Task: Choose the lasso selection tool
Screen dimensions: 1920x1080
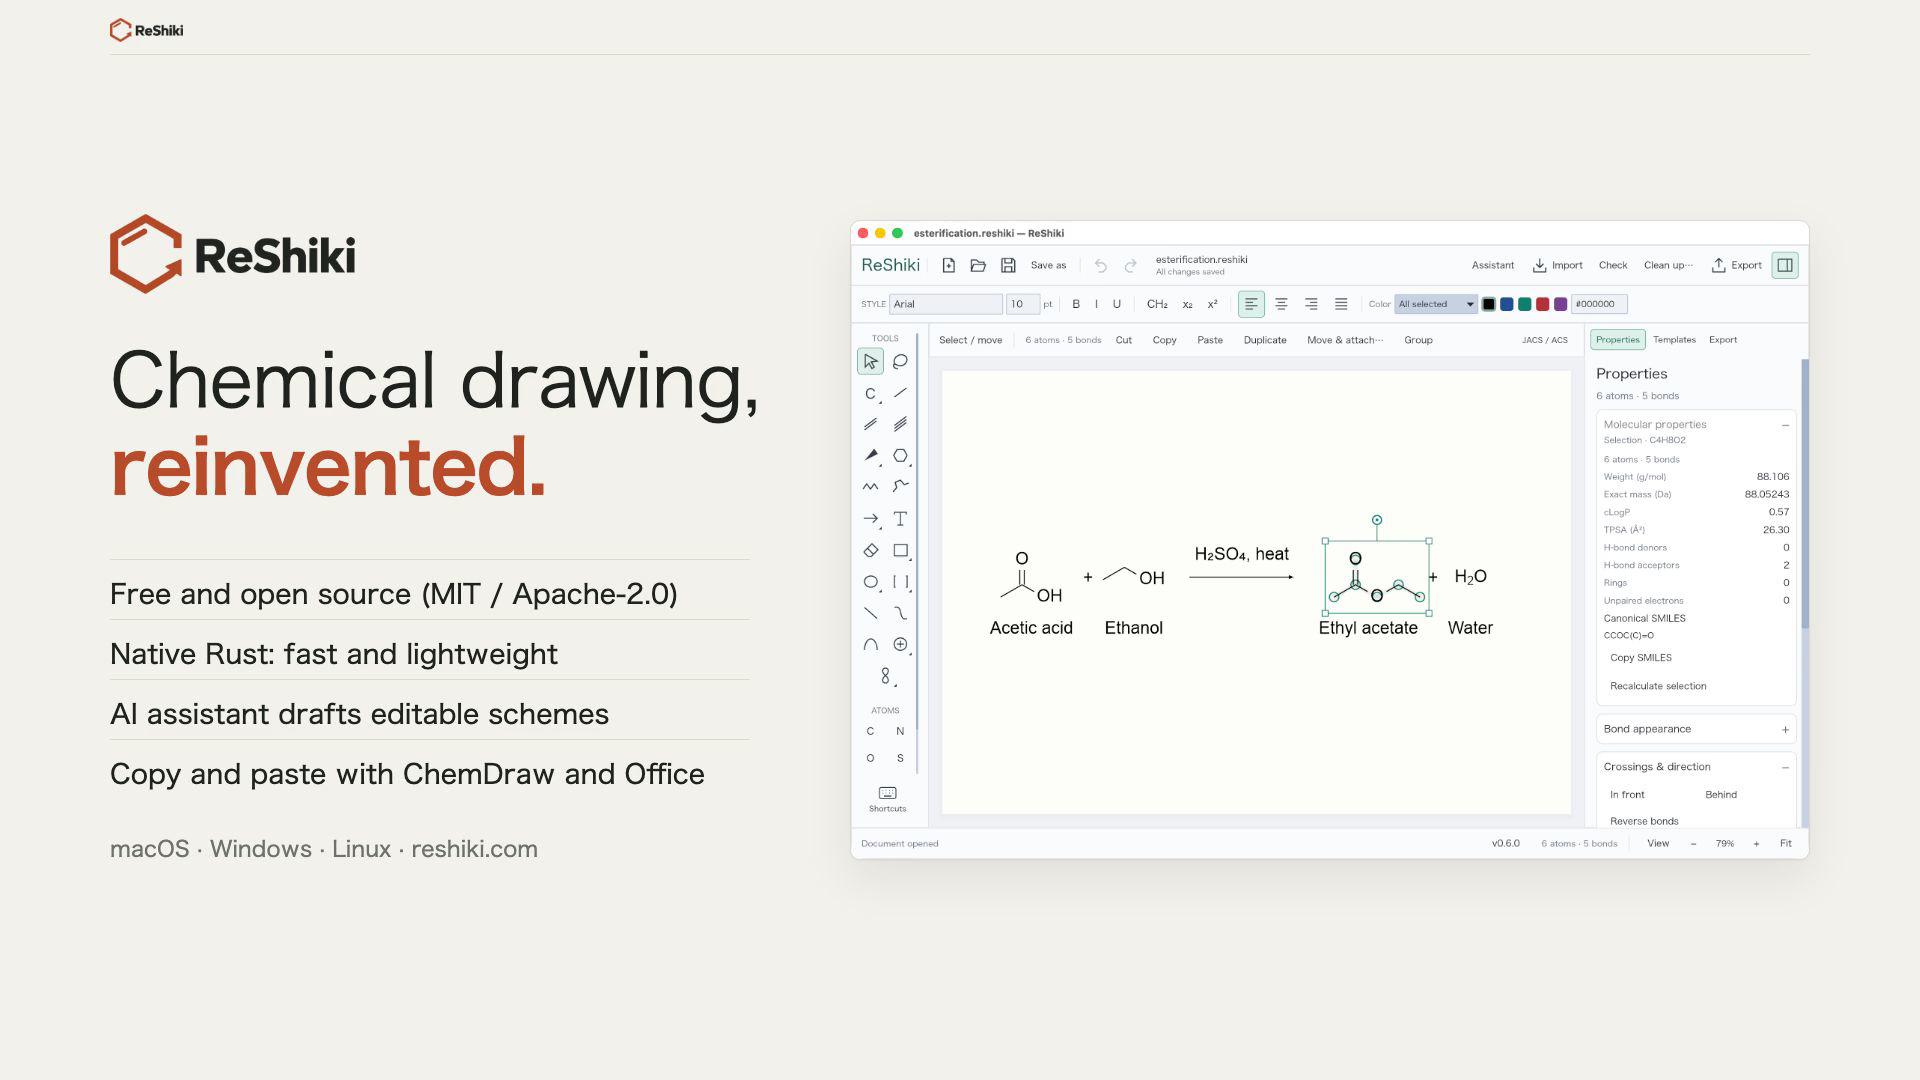Action: click(x=900, y=362)
